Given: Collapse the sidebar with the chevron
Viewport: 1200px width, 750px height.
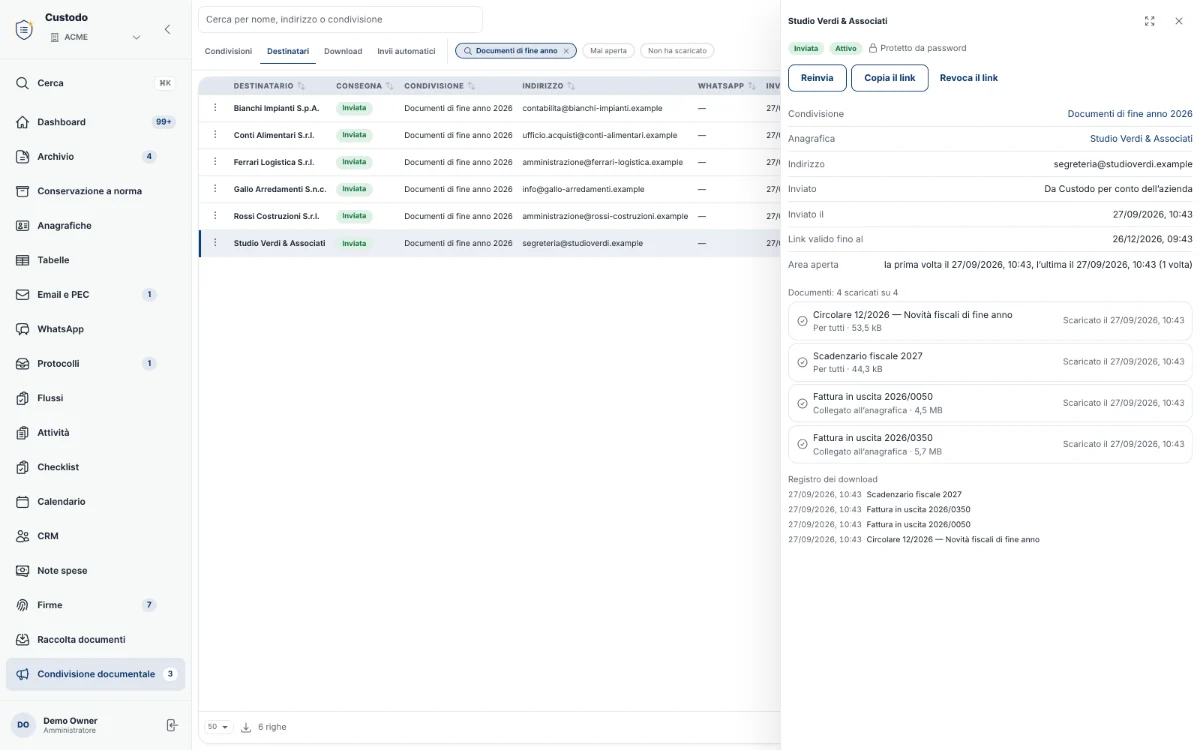Looking at the screenshot, I should click(168, 30).
